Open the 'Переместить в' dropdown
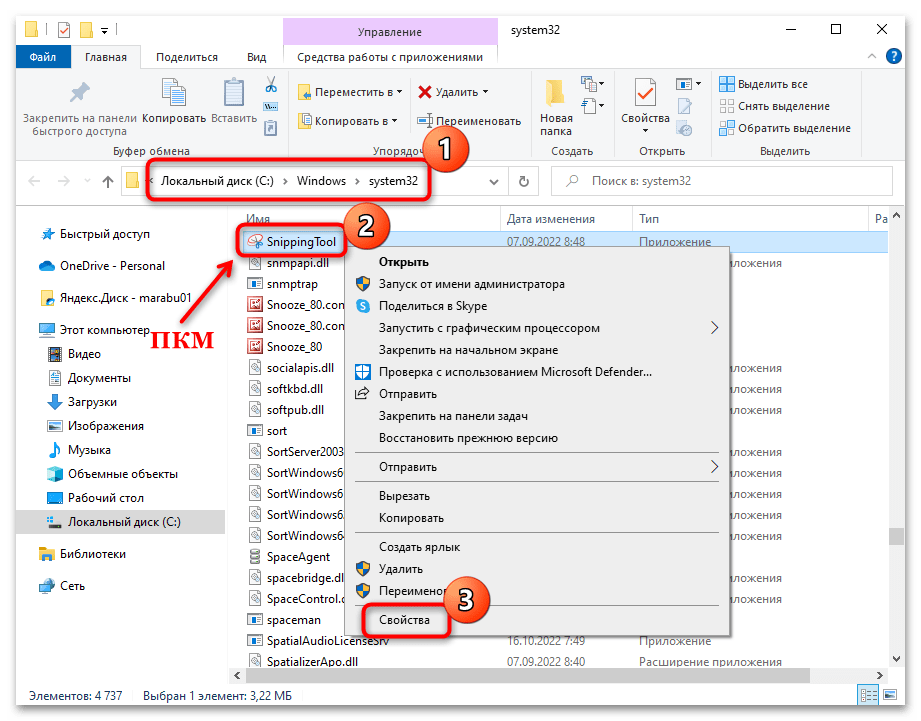The image size is (921, 721). click(x=350, y=92)
